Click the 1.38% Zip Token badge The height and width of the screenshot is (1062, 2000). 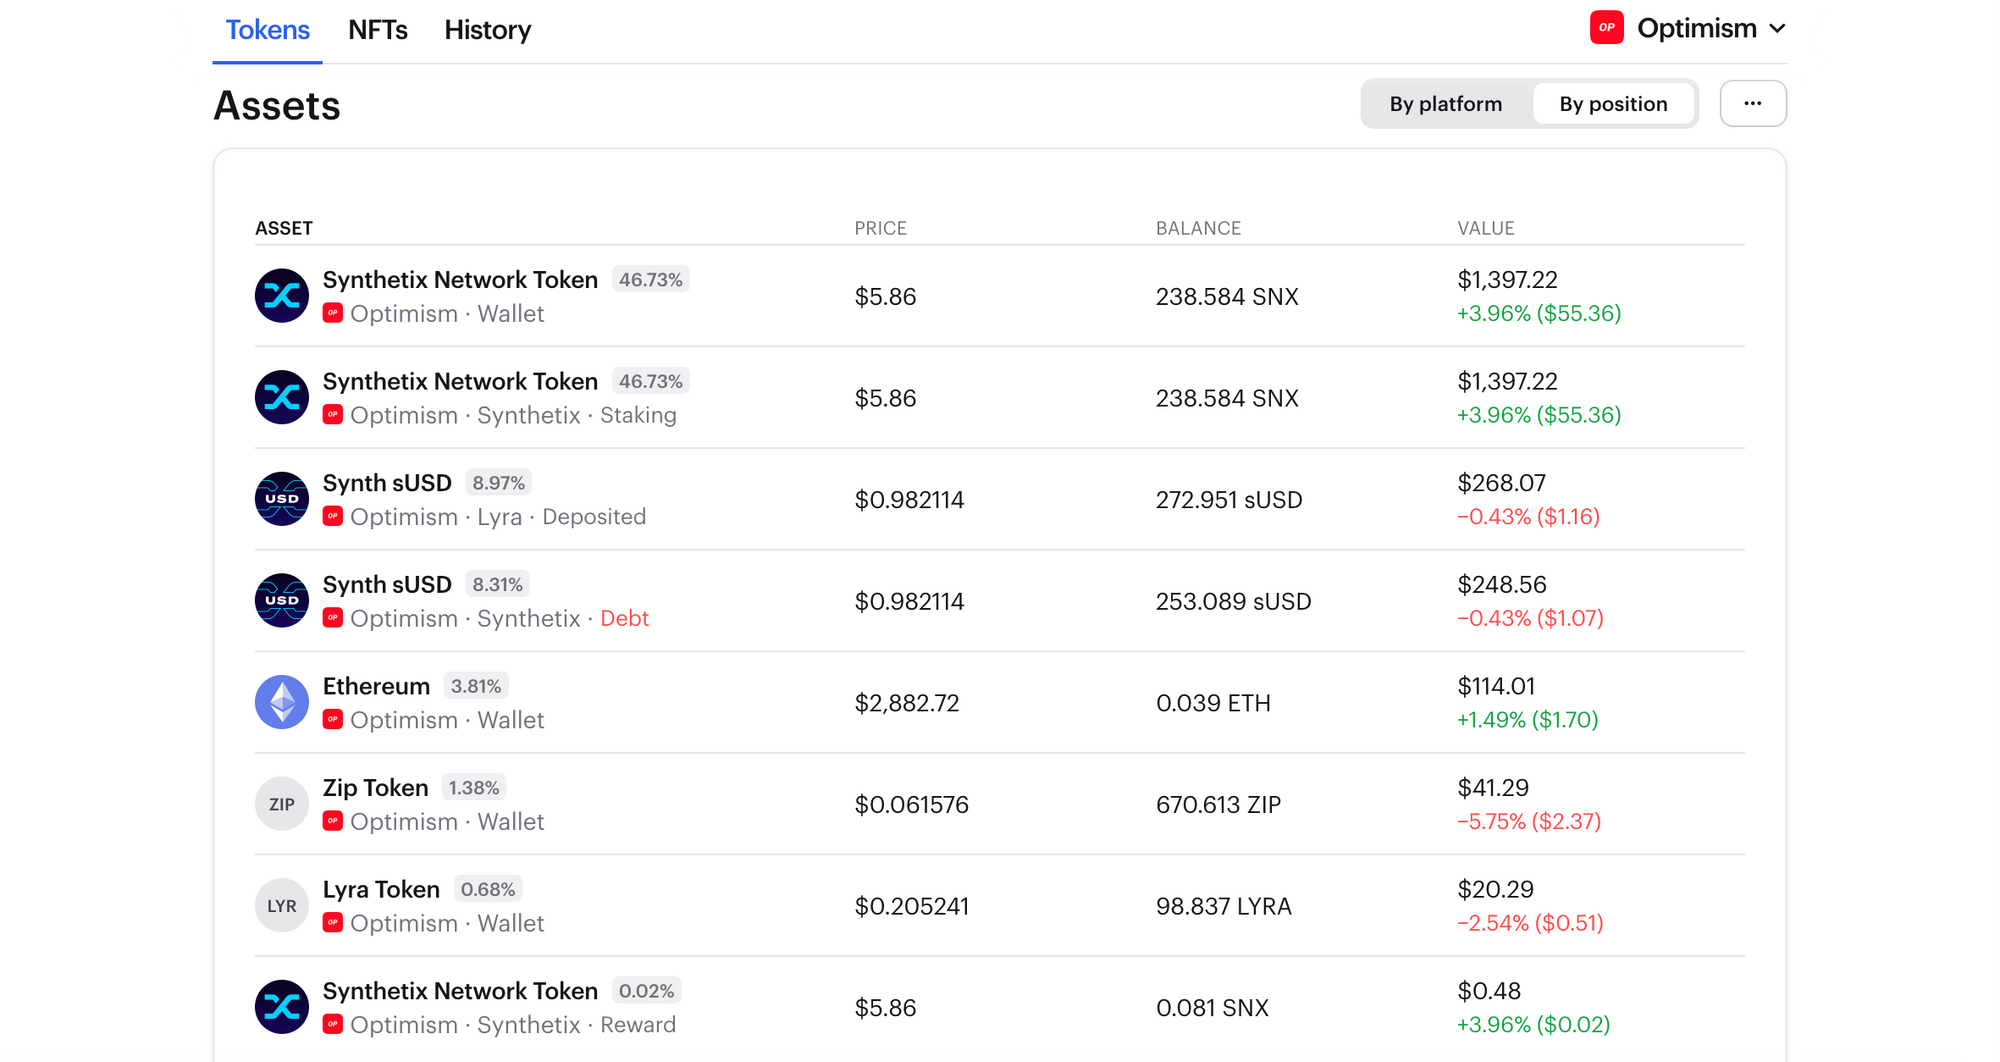coord(474,788)
